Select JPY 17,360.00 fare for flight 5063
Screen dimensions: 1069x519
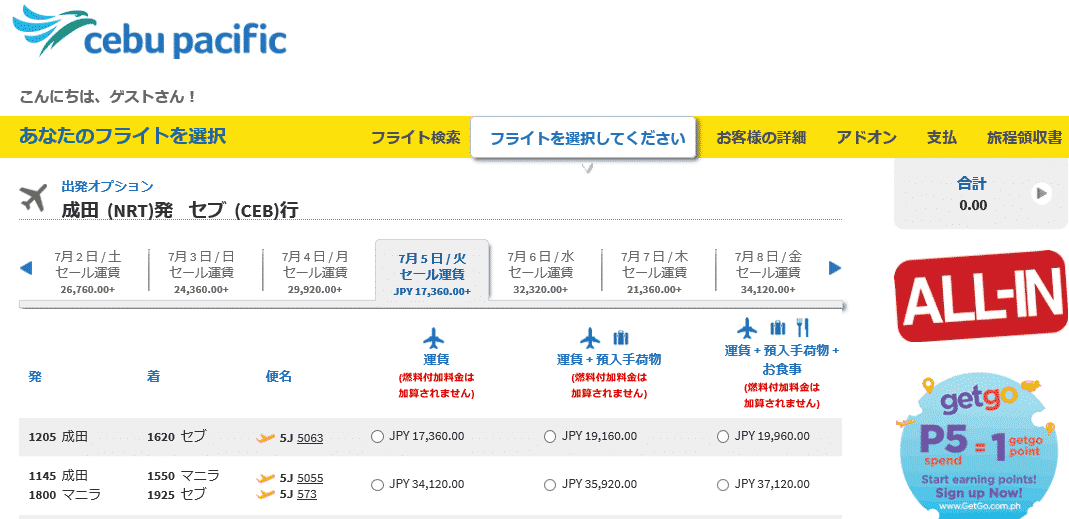pos(377,437)
